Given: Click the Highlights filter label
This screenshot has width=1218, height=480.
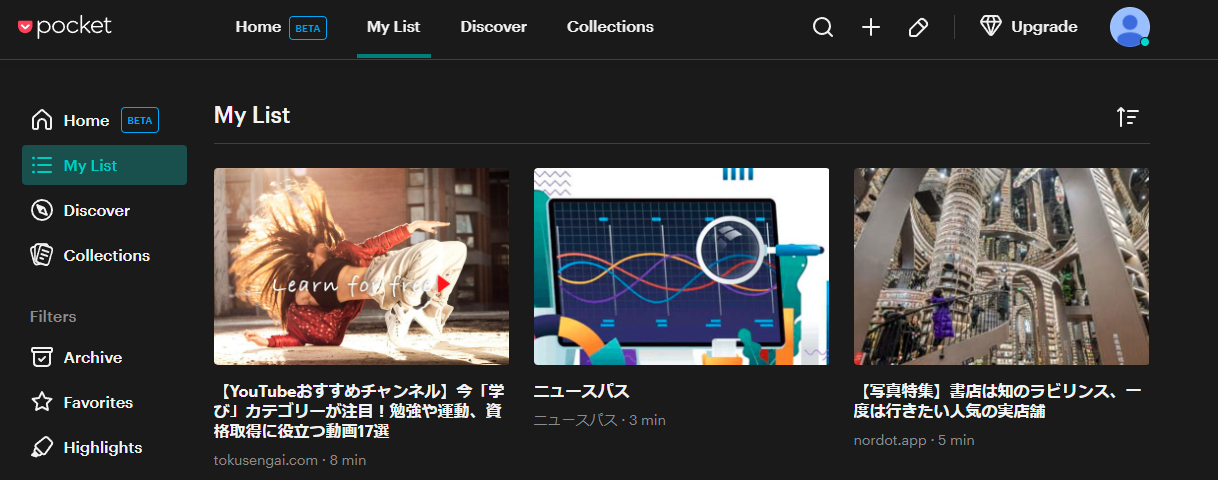Looking at the screenshot, I should pyautogui.click(x=103, y=447).
